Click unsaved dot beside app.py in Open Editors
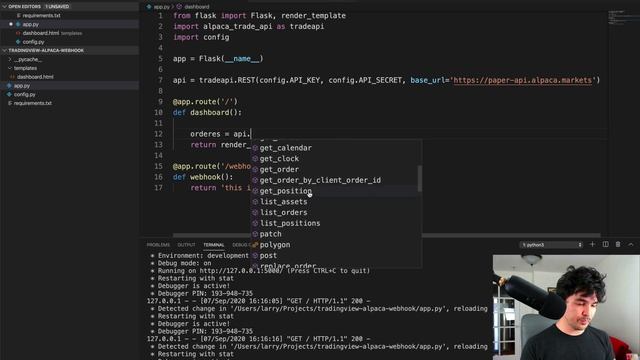This screenshot has width=640, height=360. [x=11, y=24]
